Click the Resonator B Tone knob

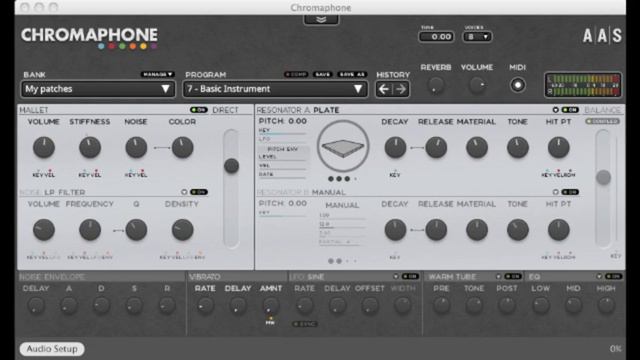[518, 230]
